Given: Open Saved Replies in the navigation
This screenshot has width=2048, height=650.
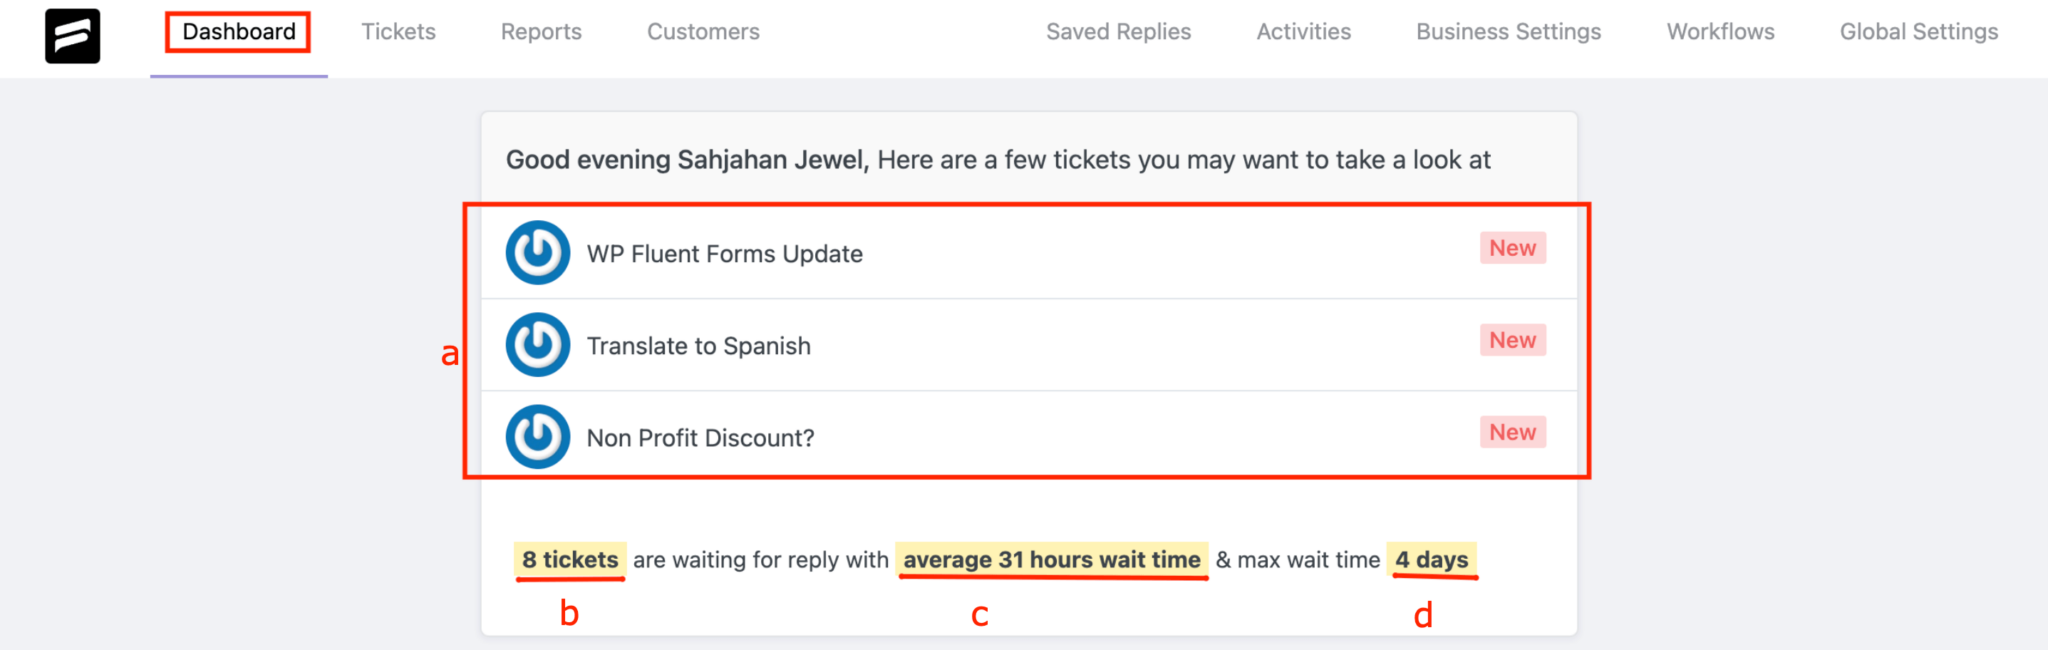Looking at the screenshot, I should click(x=1118, y=32).
